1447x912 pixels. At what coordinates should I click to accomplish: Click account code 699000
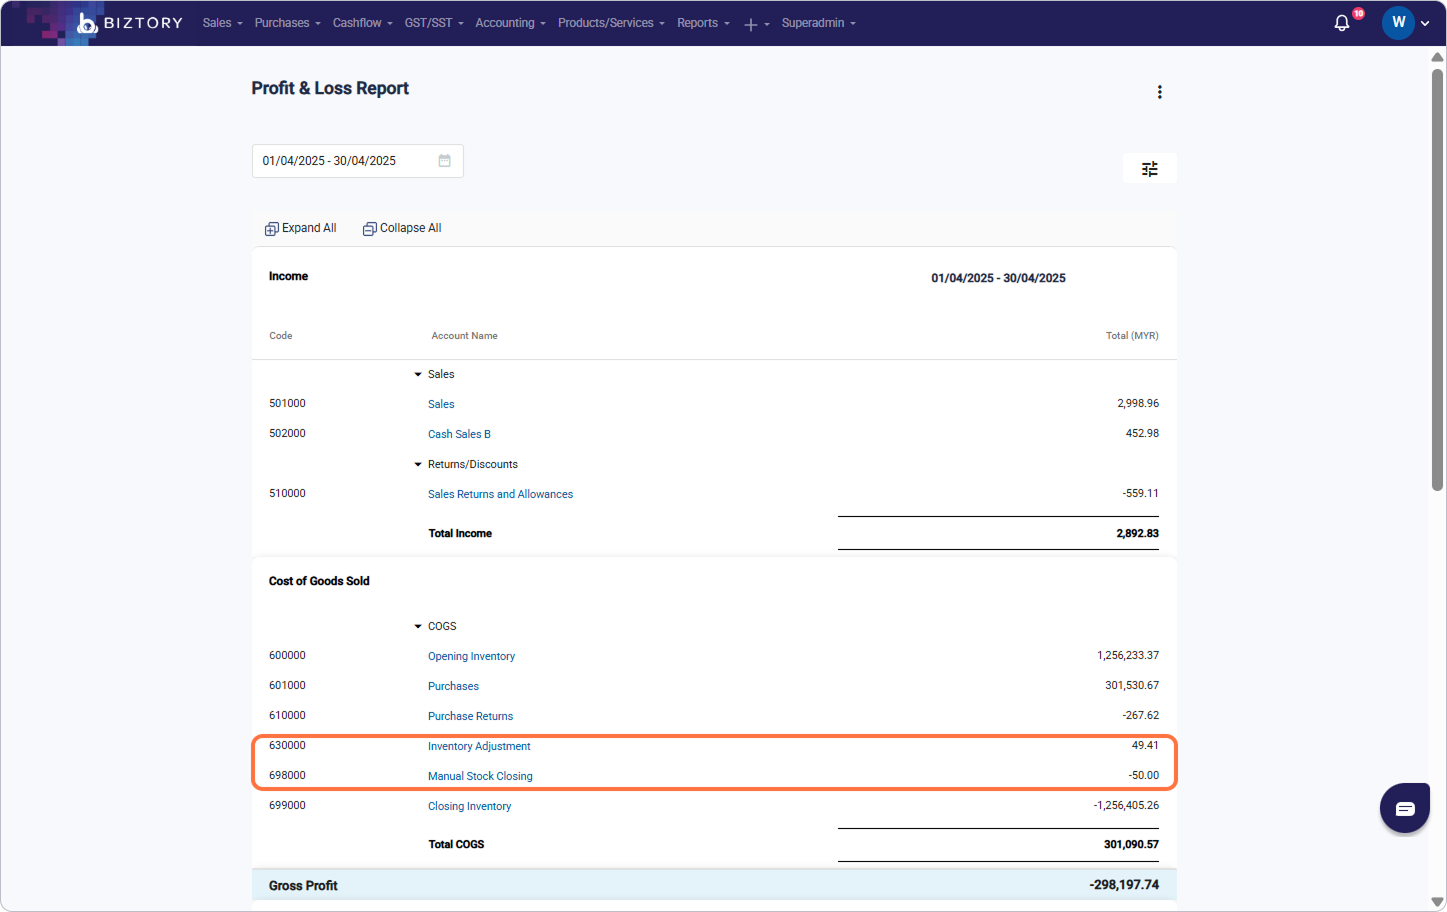coord(287,805)
